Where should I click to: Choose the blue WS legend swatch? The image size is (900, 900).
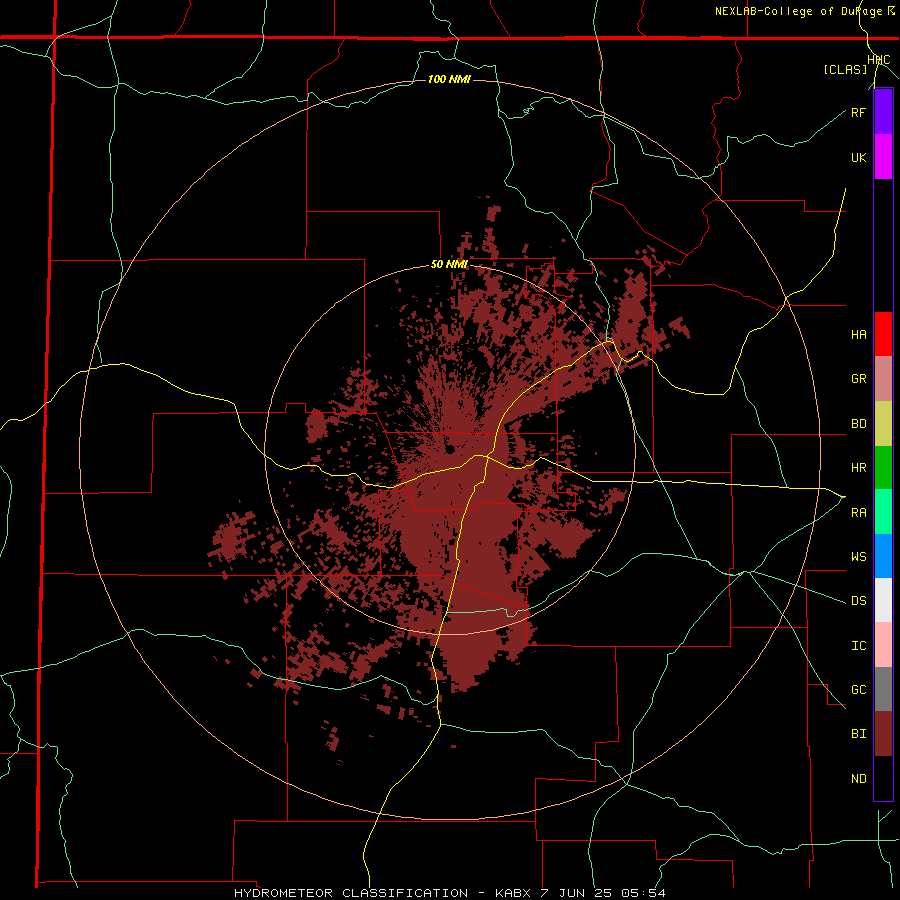tap(883, 556)
